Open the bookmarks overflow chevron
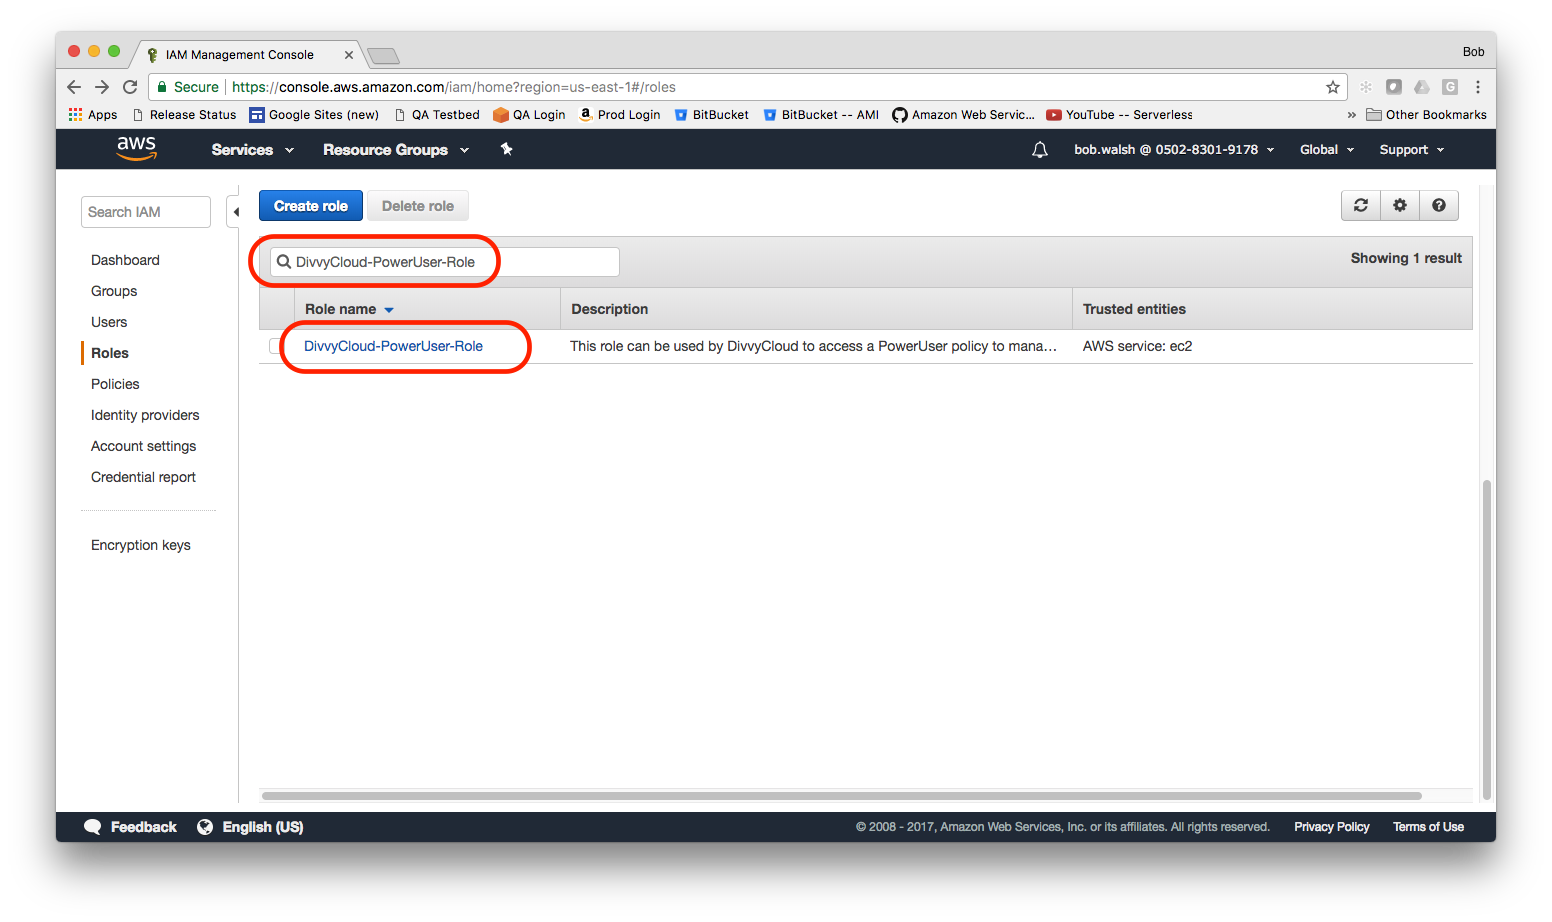This screenshot has width=1552, height=922. point(1352,115)
